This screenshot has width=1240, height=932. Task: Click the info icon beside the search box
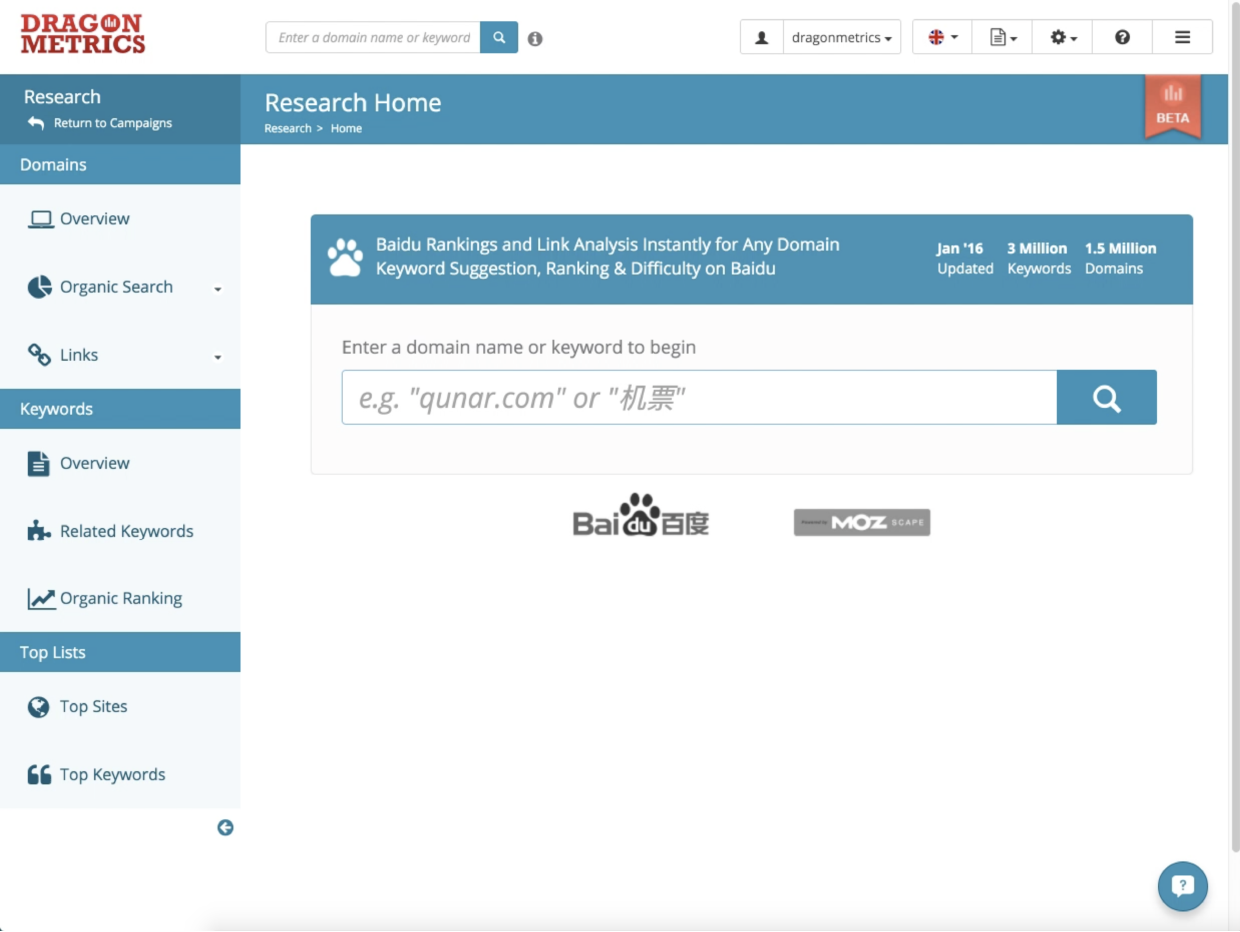[x=535, y=38]
